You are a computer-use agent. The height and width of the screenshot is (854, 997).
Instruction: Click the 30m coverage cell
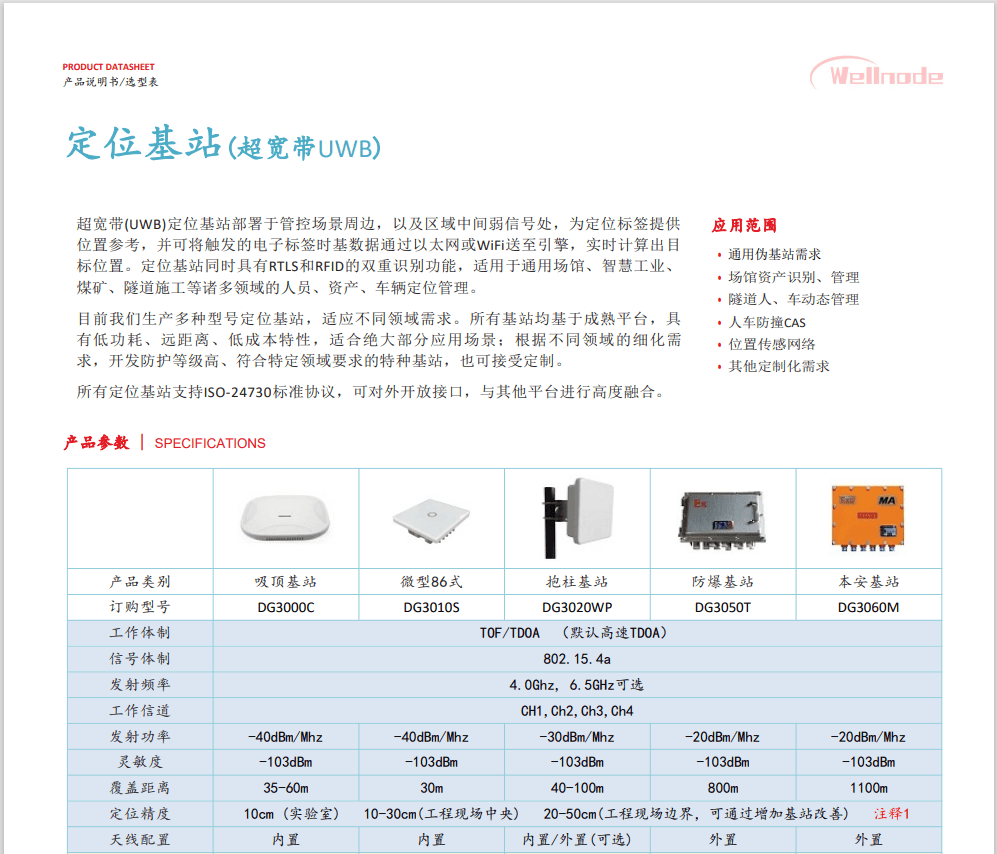click(x=431, y=788)
